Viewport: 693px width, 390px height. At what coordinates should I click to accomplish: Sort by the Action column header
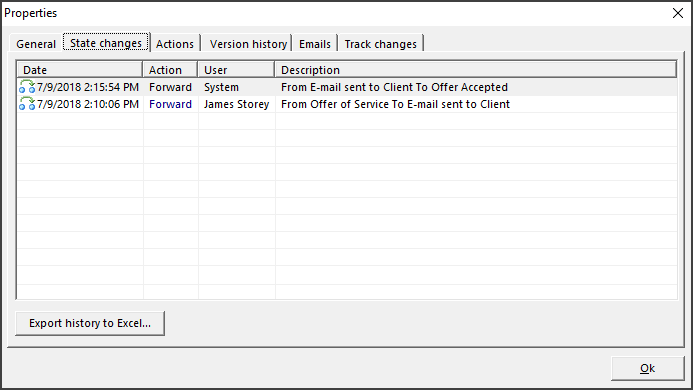pyautogui.click(x=170, y=70)
